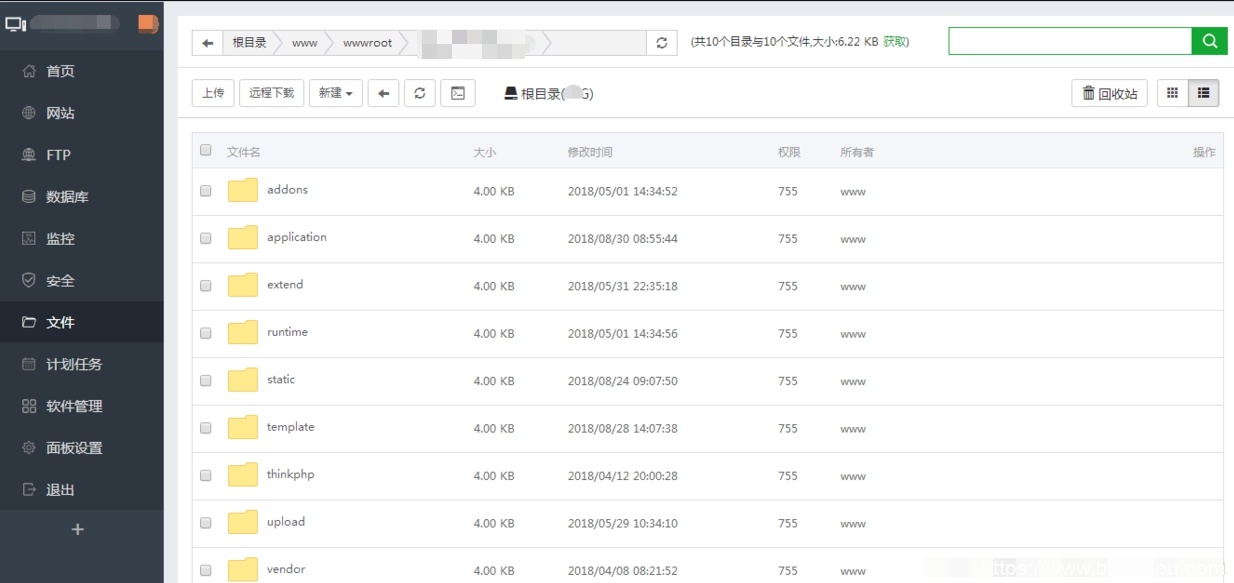
Task: Open 软件管理 in the sidebar
Action: pyautogui.click(x=82, y=406)
